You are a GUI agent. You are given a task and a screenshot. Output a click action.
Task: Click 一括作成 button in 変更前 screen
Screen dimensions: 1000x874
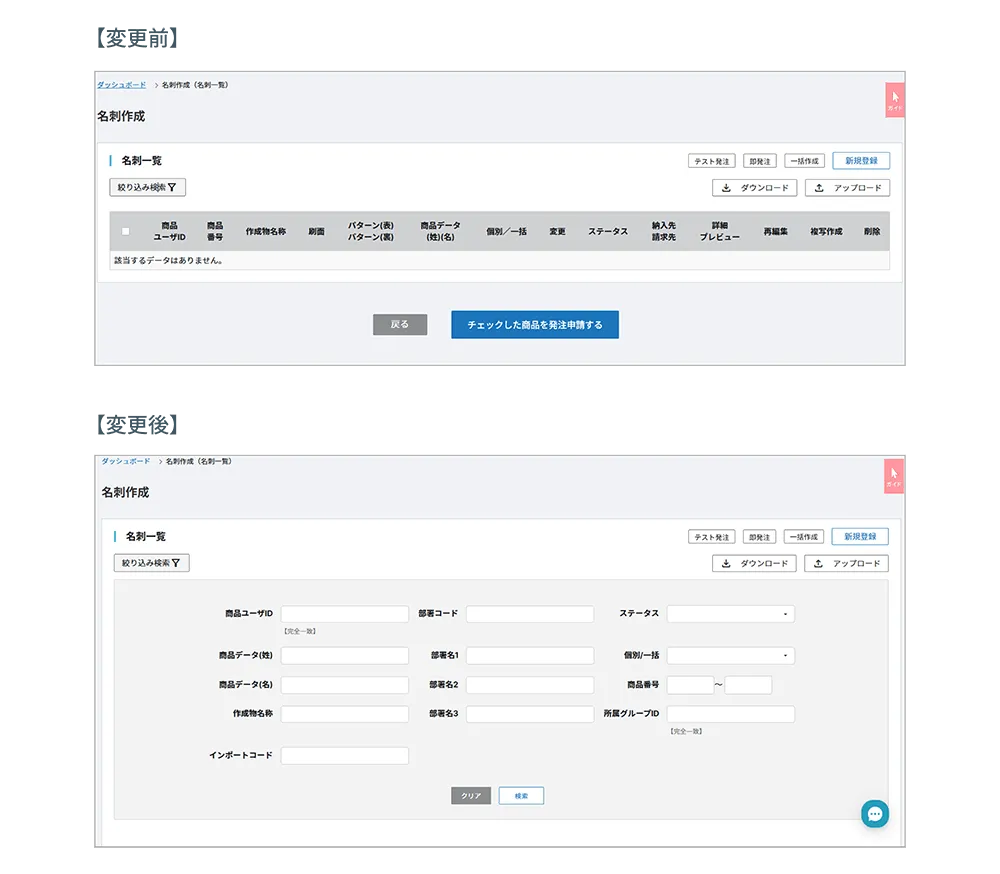click(x=804, y=161)
